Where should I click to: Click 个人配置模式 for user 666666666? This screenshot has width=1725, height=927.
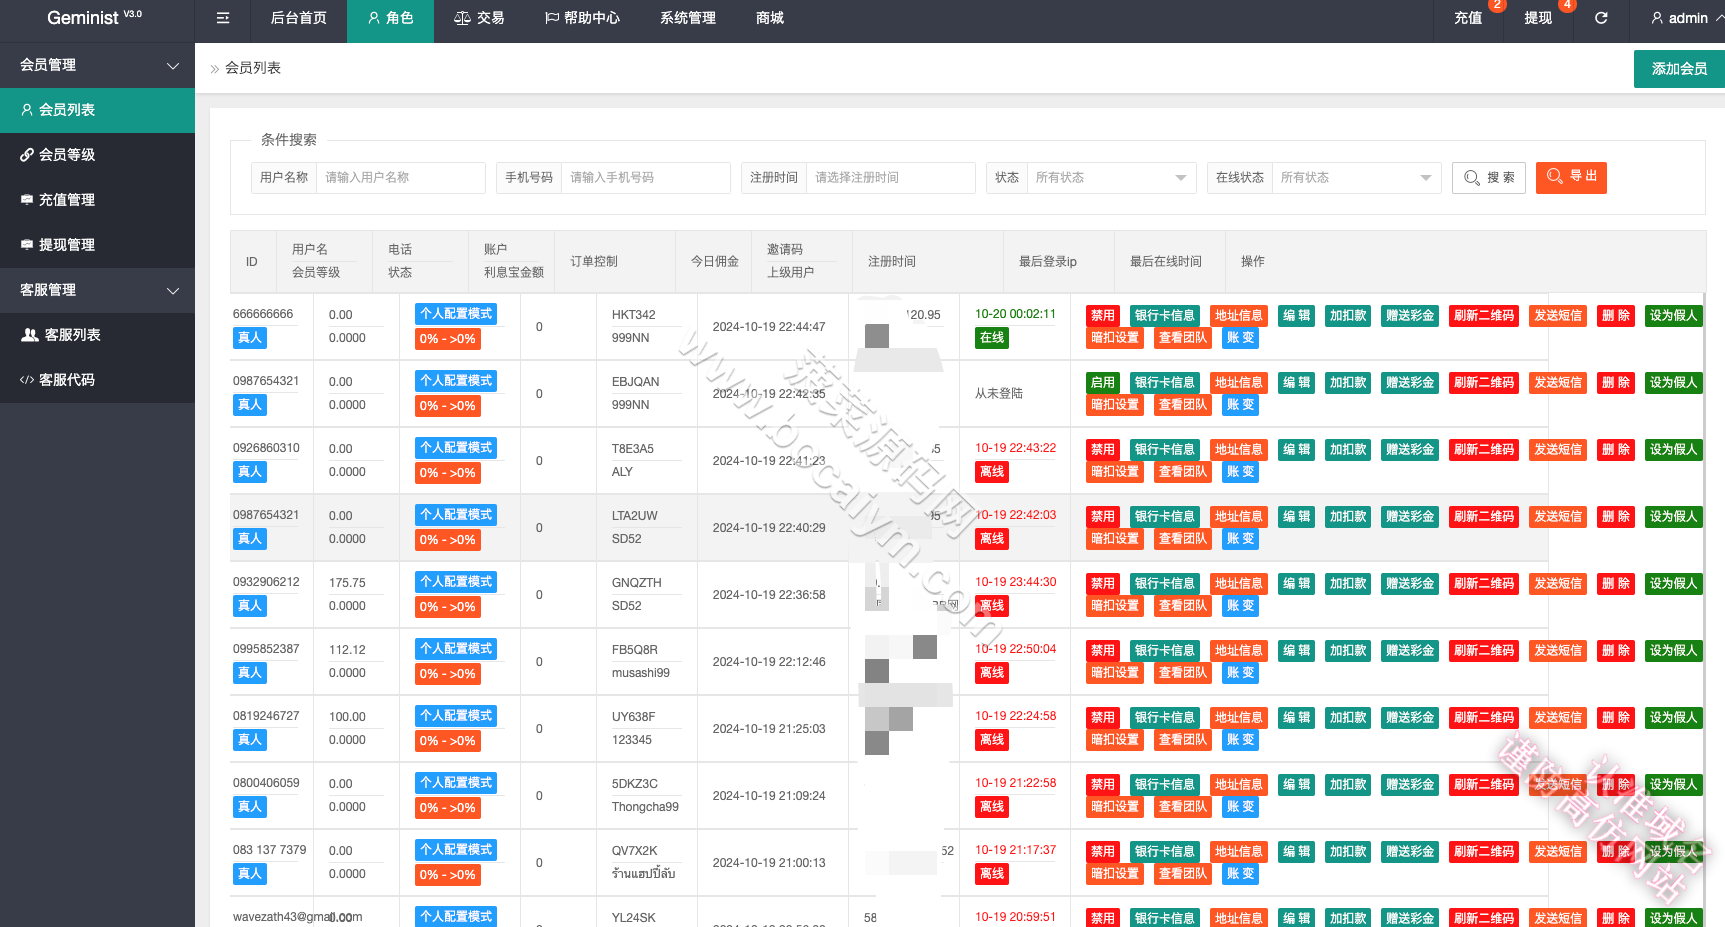coord(456,314)
